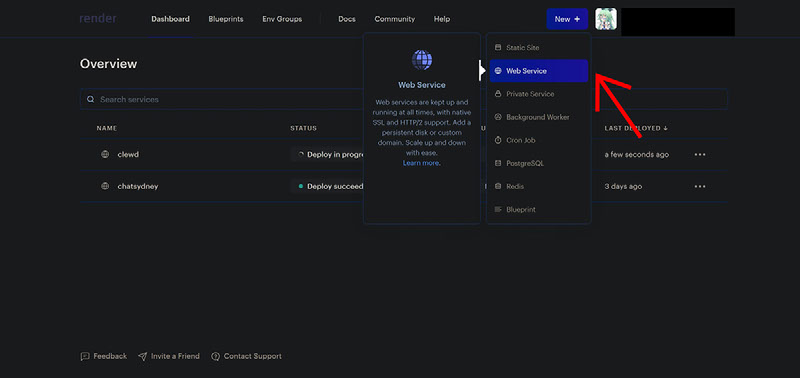Click the Contact Support question icon
Viewport: 800px width, 378px height.
point(215,356)
